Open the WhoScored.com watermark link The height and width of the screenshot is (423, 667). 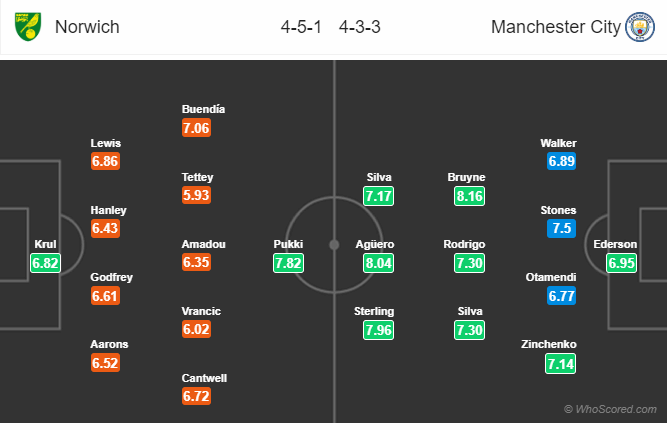[x=610, y=409]
